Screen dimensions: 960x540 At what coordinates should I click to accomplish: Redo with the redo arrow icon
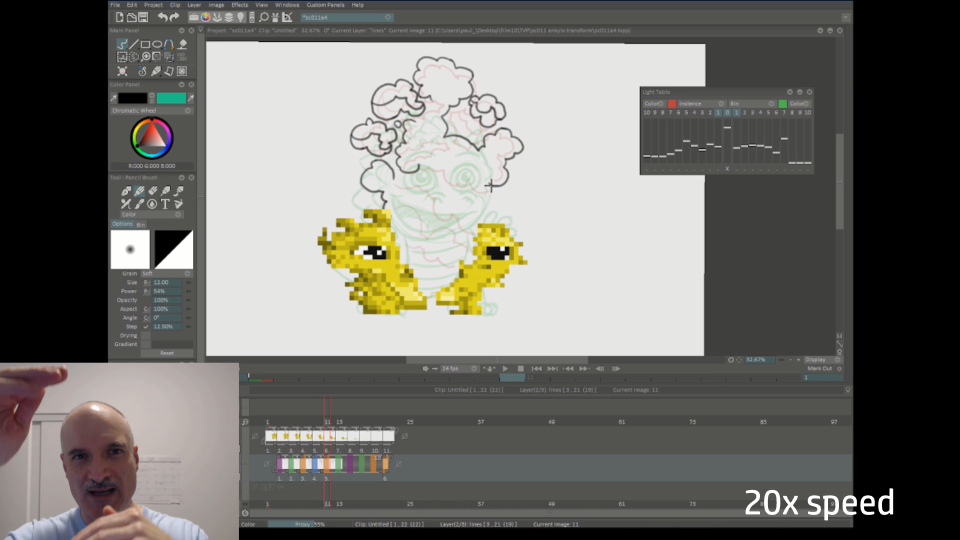[x=174, y=17]
